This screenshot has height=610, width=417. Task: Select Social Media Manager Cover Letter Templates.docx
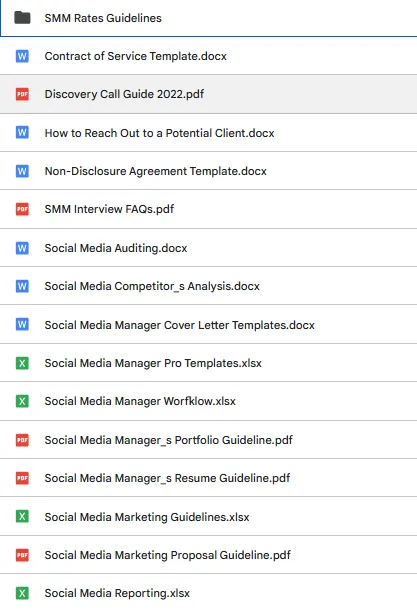179,325
